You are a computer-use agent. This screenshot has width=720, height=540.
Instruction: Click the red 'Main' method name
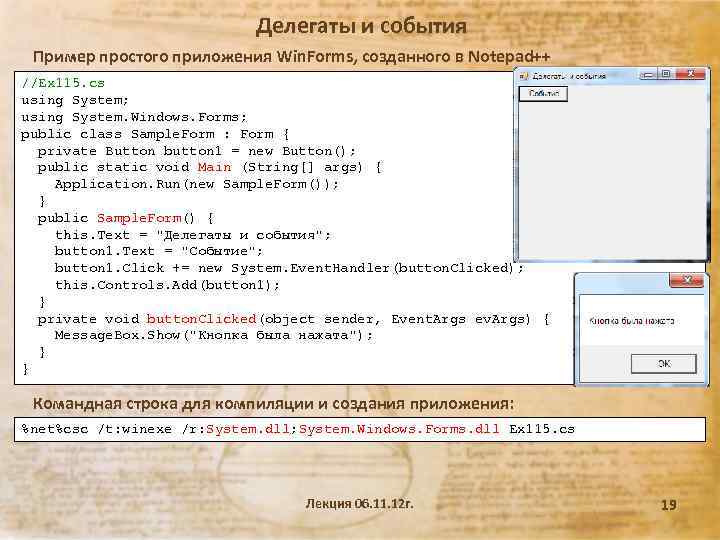(x=214, y=167)
